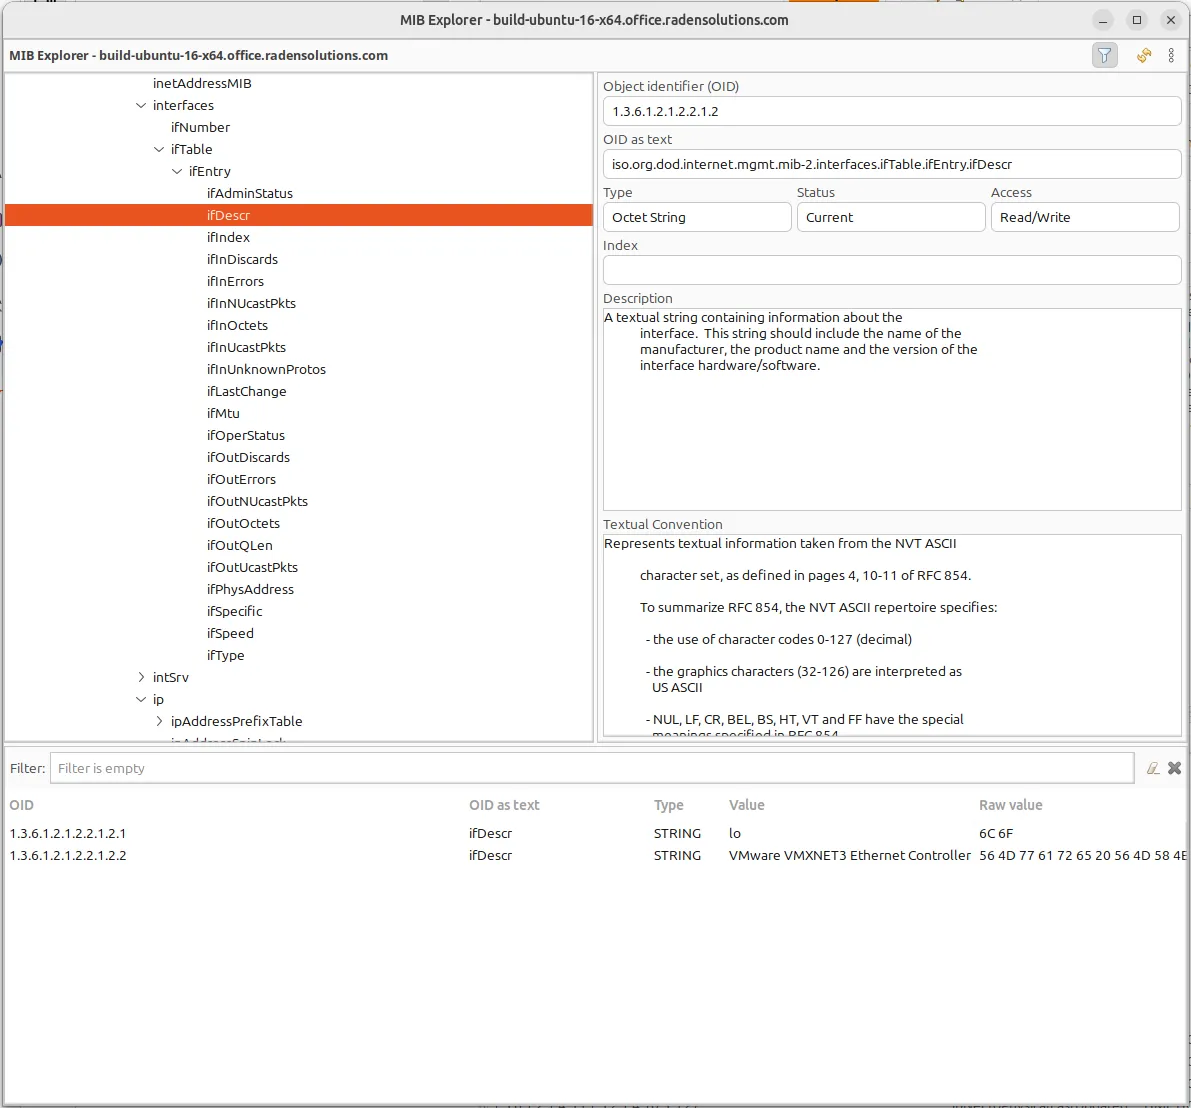Click in the Filter input field
This screenshot has width=1191, height=1108.
pos(400,768)
